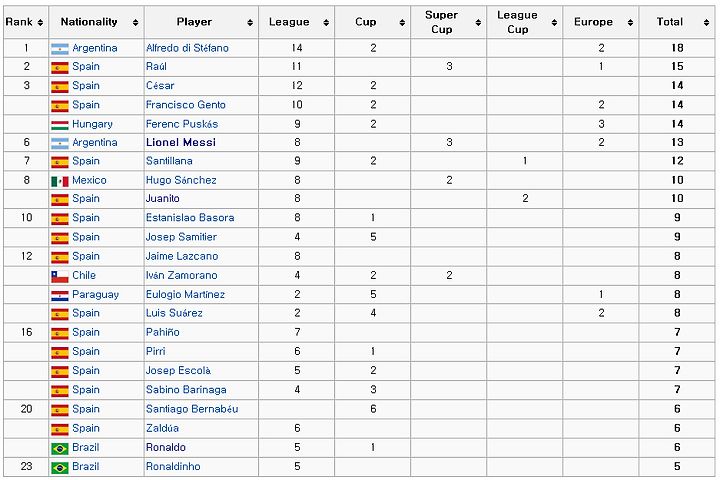The width and height of the screenshot is (720, 480).
Task: Open the Hugo Sánchez player page
Action: click(181, 180)
